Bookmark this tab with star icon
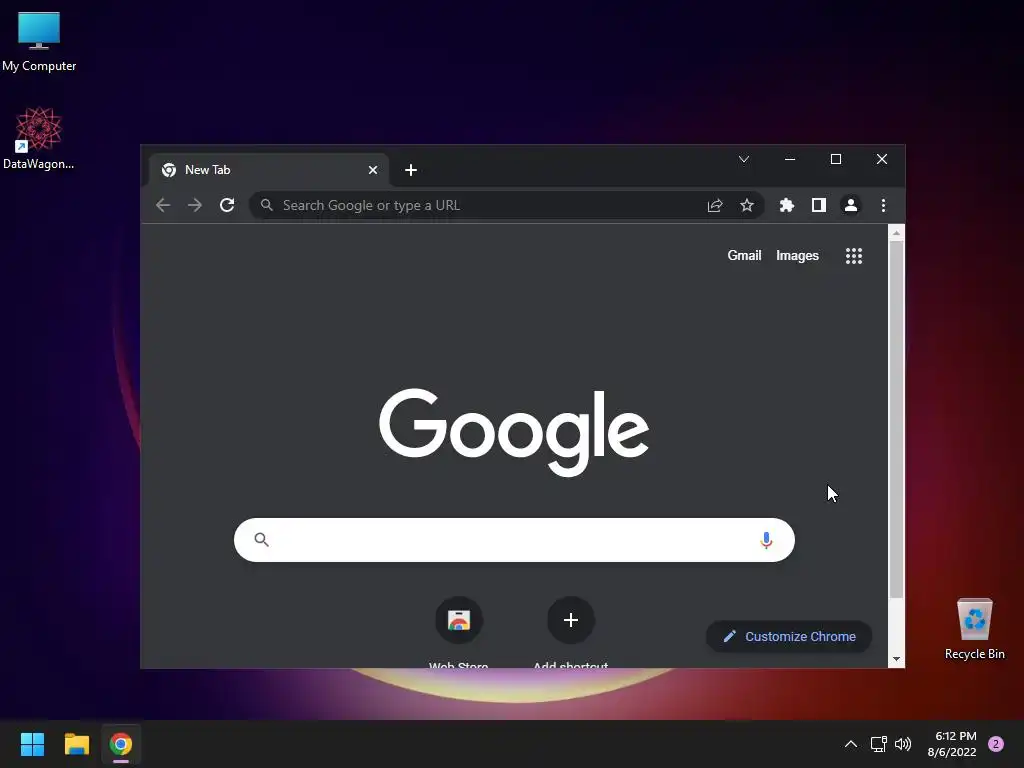Viewport: 1024px width, 768px height. (x=747, y=205)
